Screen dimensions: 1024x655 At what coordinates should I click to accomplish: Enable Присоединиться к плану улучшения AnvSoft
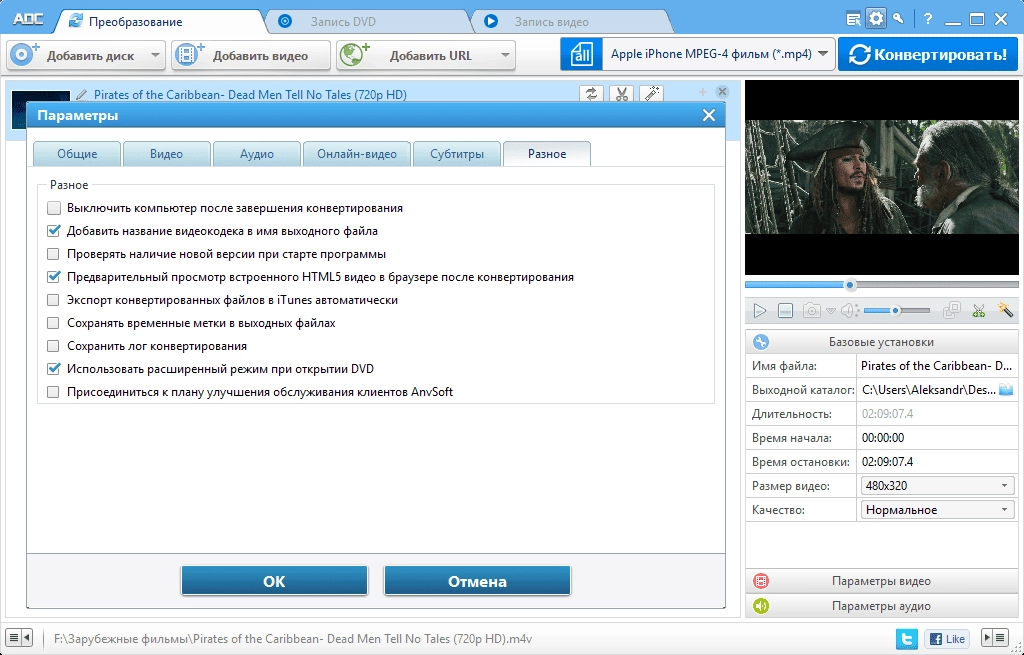[54, 392]
